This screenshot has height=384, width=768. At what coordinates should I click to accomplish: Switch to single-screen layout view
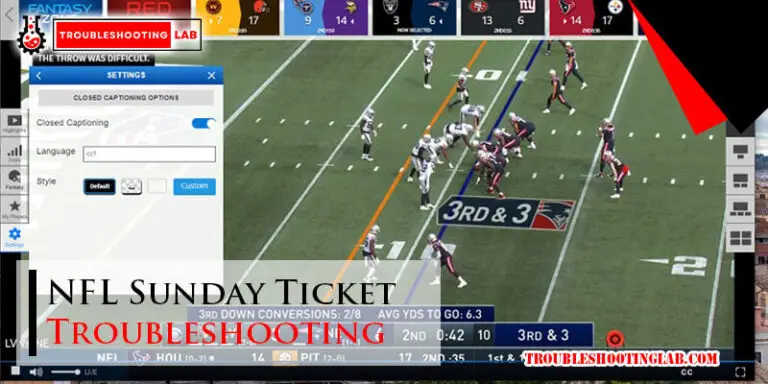(740, 151)
